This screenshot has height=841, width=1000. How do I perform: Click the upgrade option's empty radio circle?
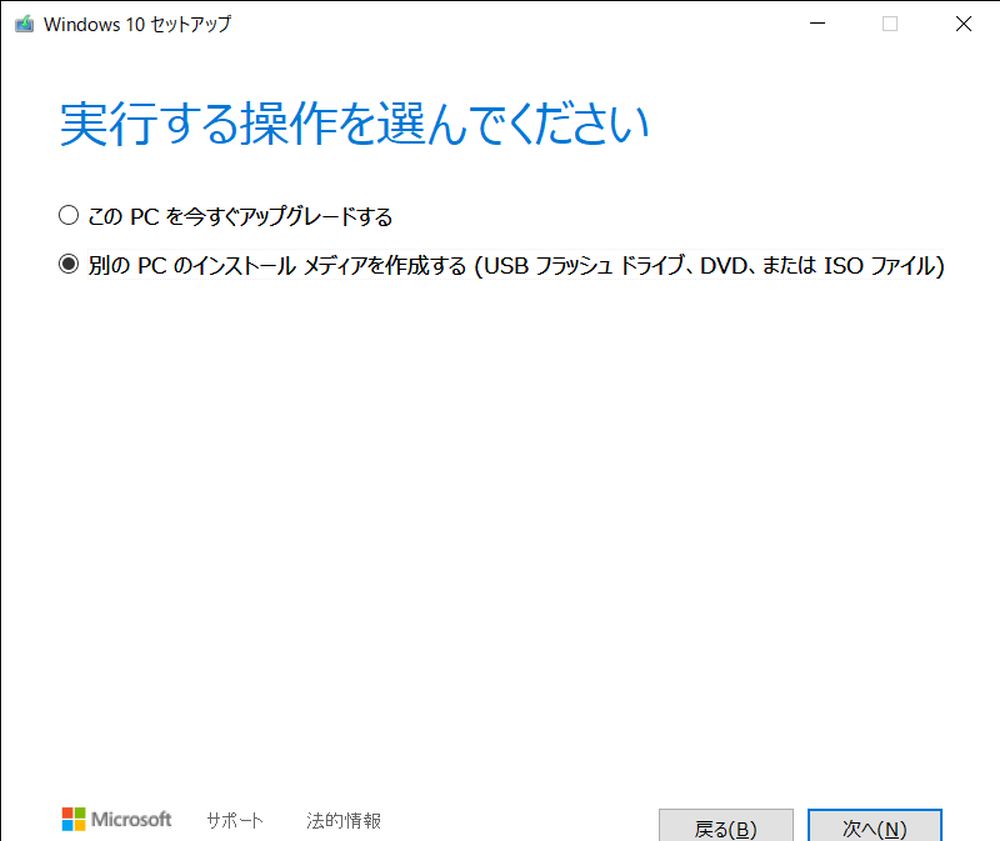click(x=68, y=214)
